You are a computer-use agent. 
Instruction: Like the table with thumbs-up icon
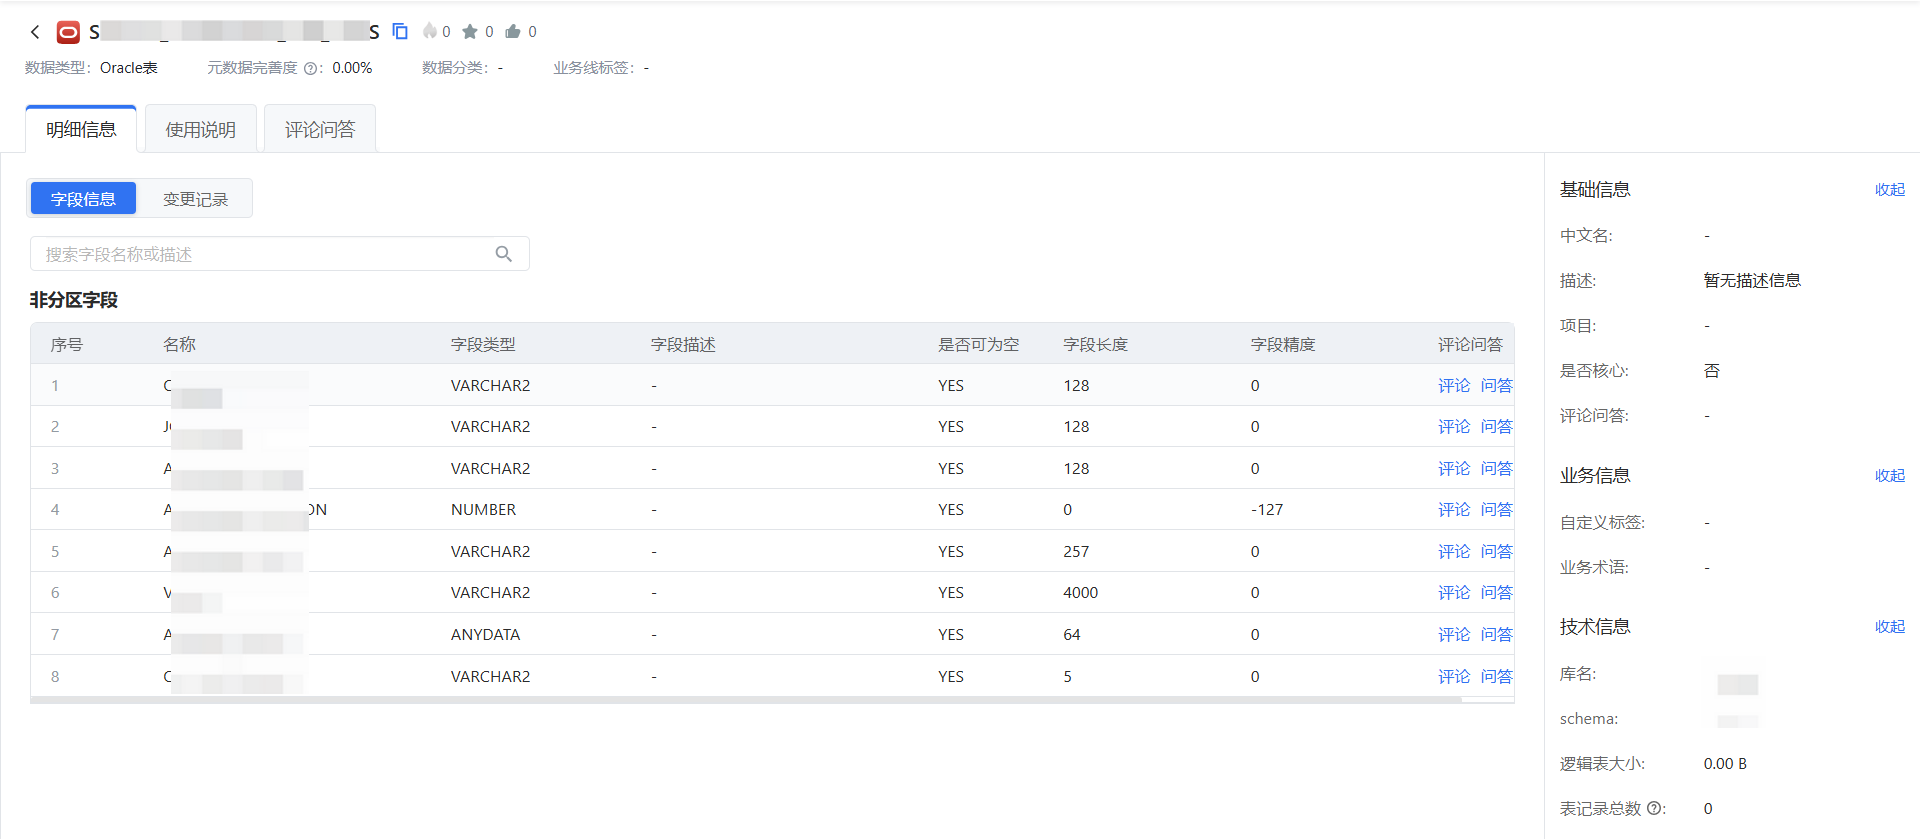click(x=513, y=32)
